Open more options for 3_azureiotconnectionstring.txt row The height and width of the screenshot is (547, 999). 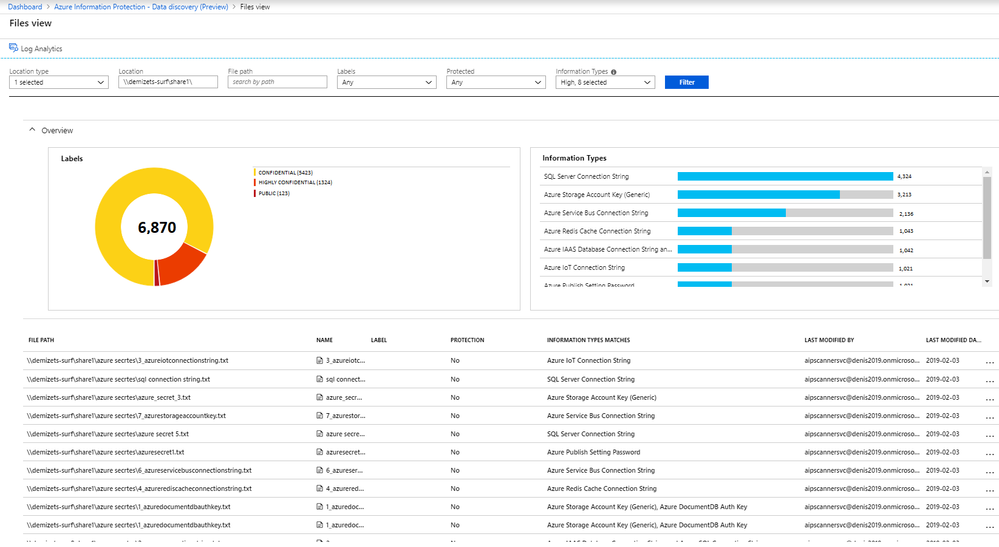[989, 362]
